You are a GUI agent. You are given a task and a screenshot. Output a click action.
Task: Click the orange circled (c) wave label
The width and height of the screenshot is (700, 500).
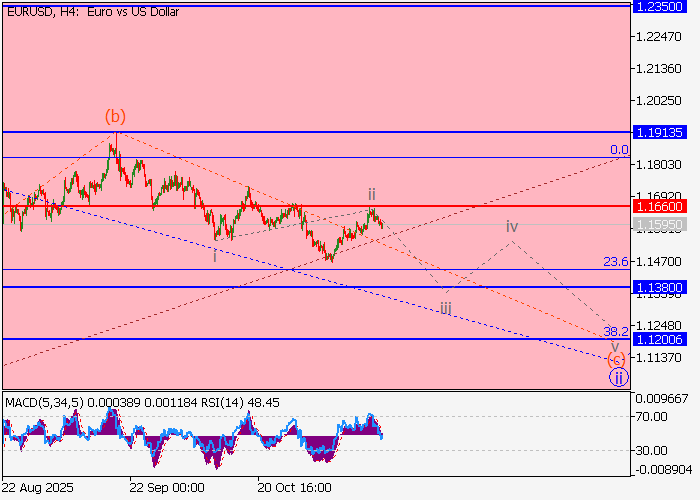pyautogui.click(x=616, y=360)
